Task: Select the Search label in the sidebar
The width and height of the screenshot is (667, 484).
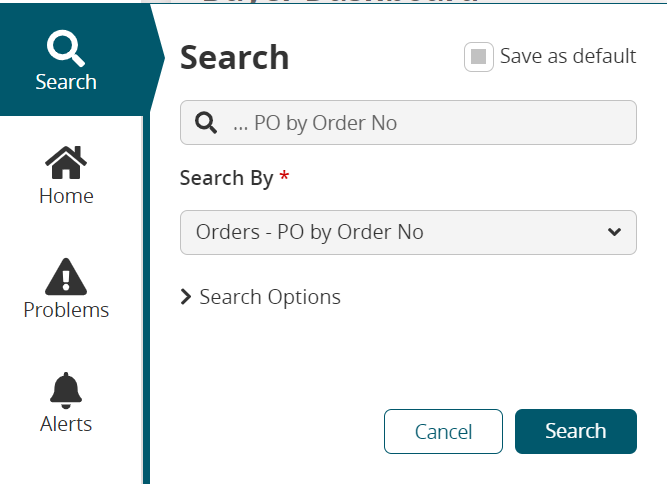Action: (66, 82)
